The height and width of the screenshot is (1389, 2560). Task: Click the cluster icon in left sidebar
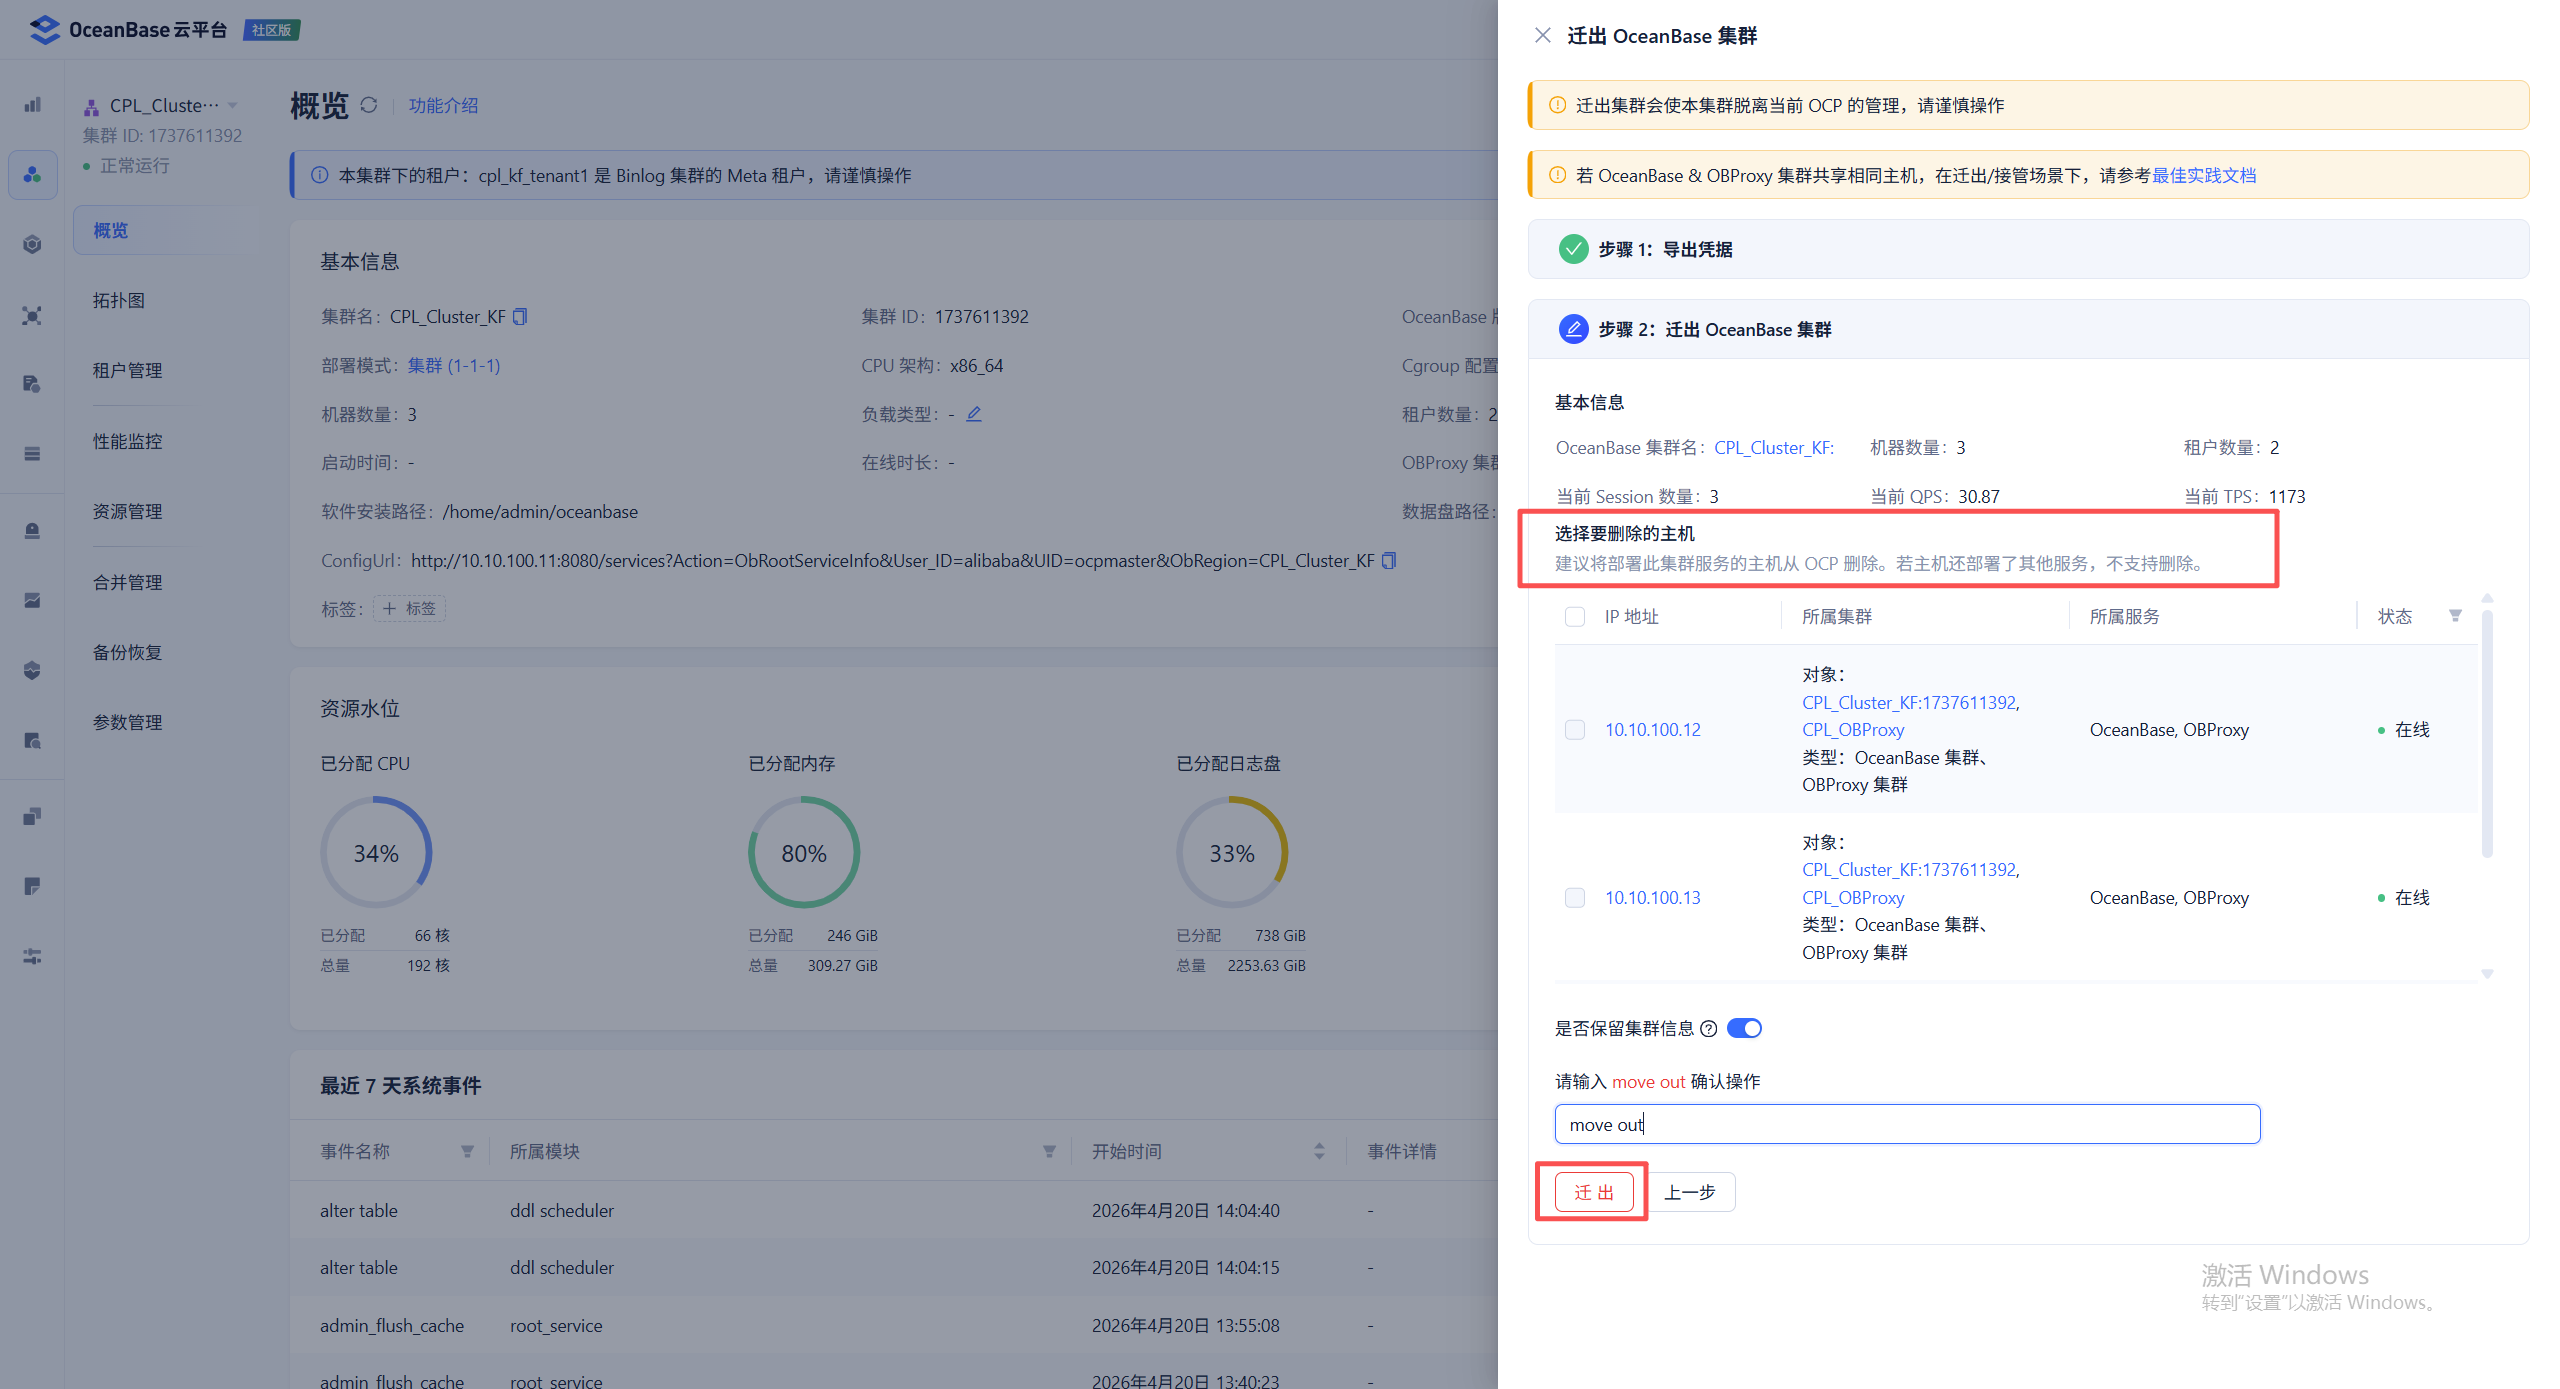(x=33, y=175)
